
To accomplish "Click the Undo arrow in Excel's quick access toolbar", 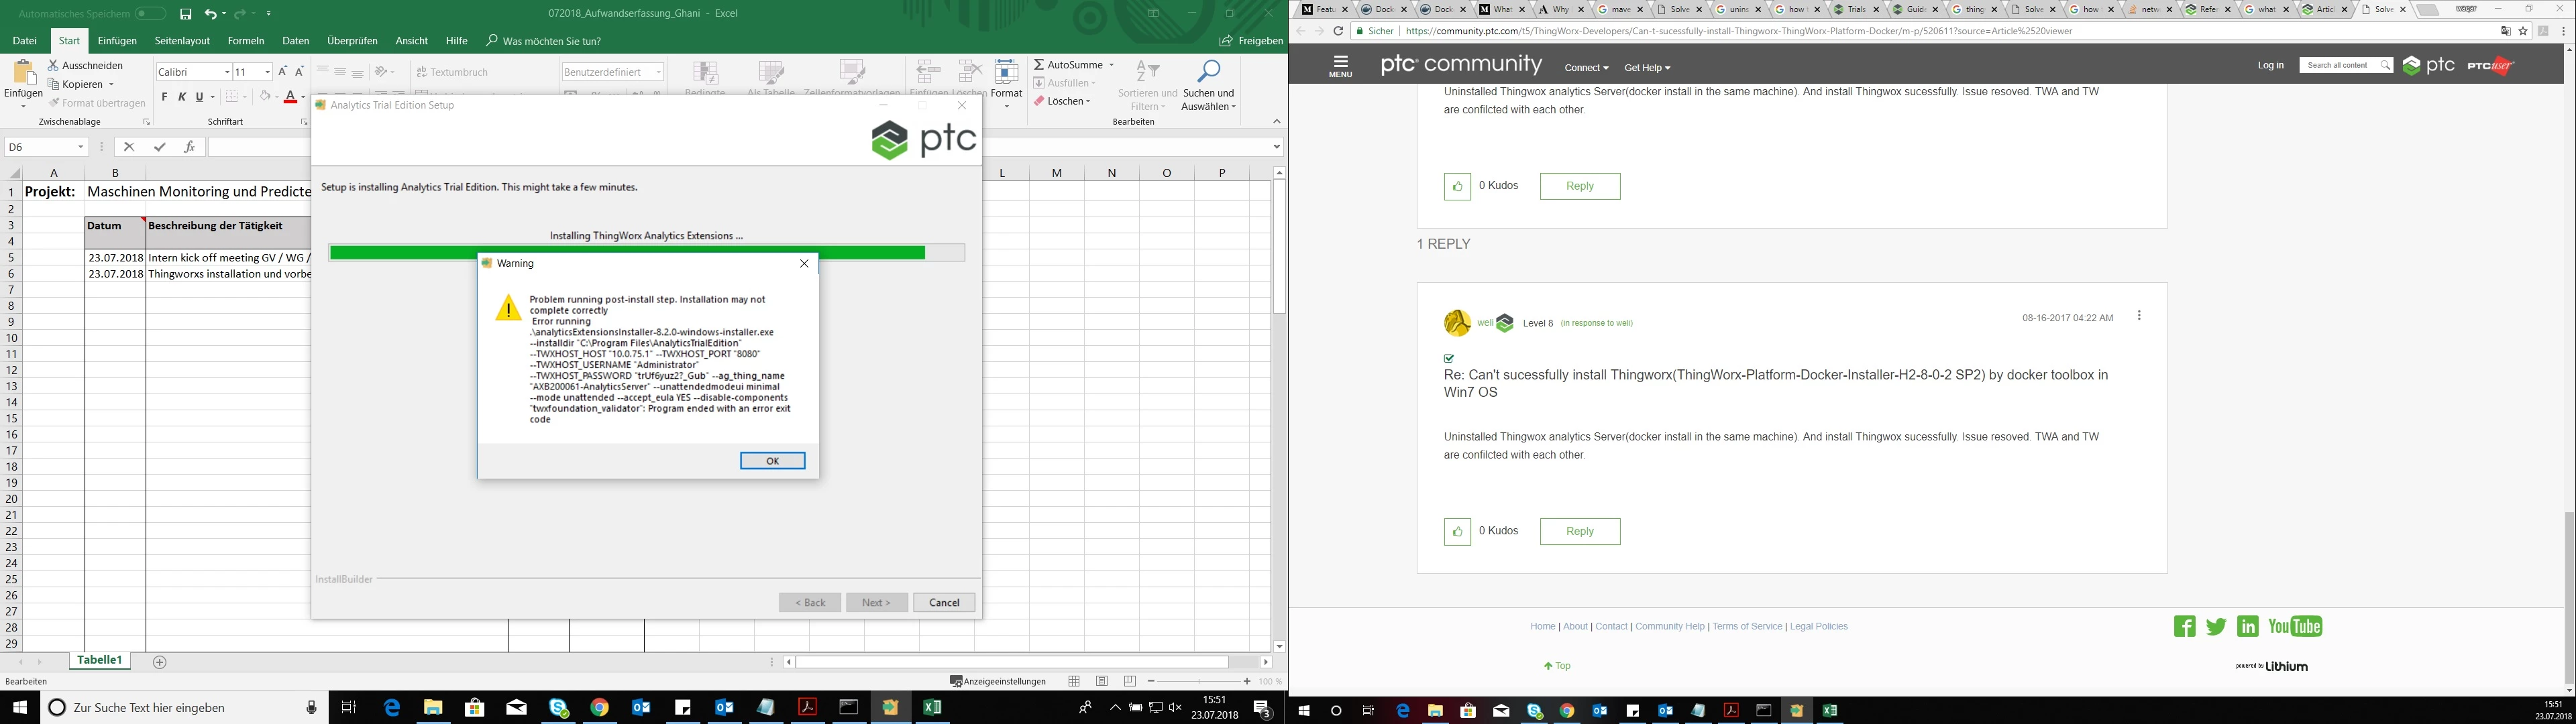I will [210, 14].
